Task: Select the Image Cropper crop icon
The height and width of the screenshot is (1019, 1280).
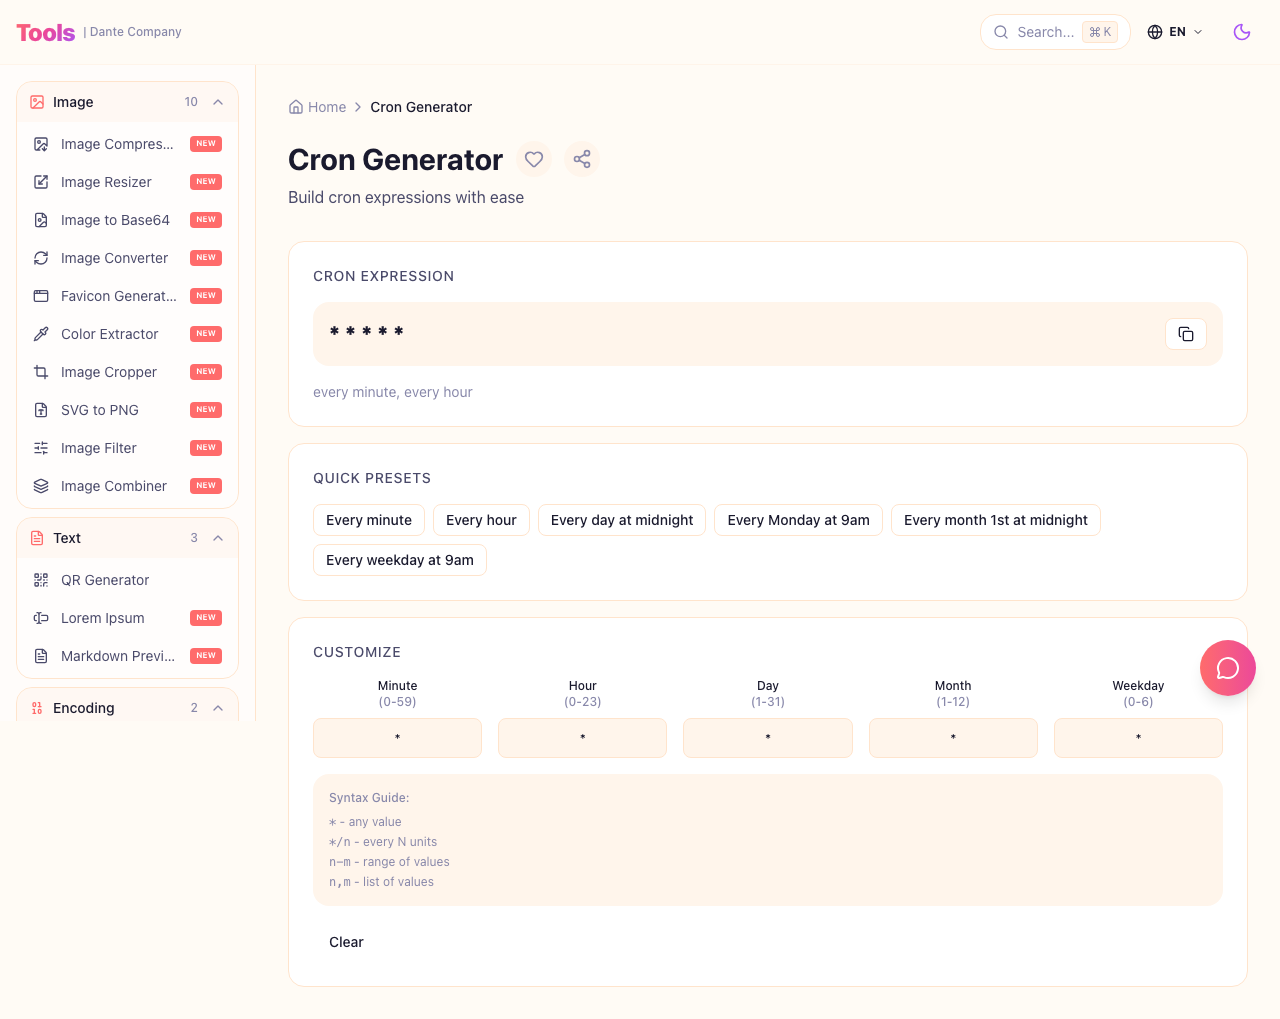Action: tap(40, 372)
